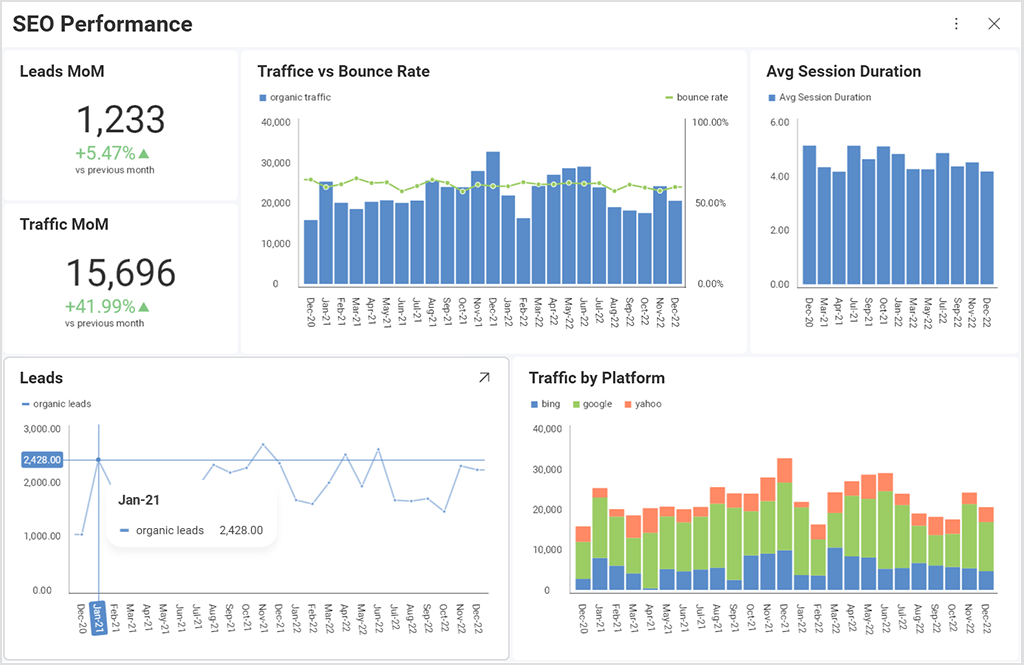Select the highlighted Jan-21 axis label

100,615
